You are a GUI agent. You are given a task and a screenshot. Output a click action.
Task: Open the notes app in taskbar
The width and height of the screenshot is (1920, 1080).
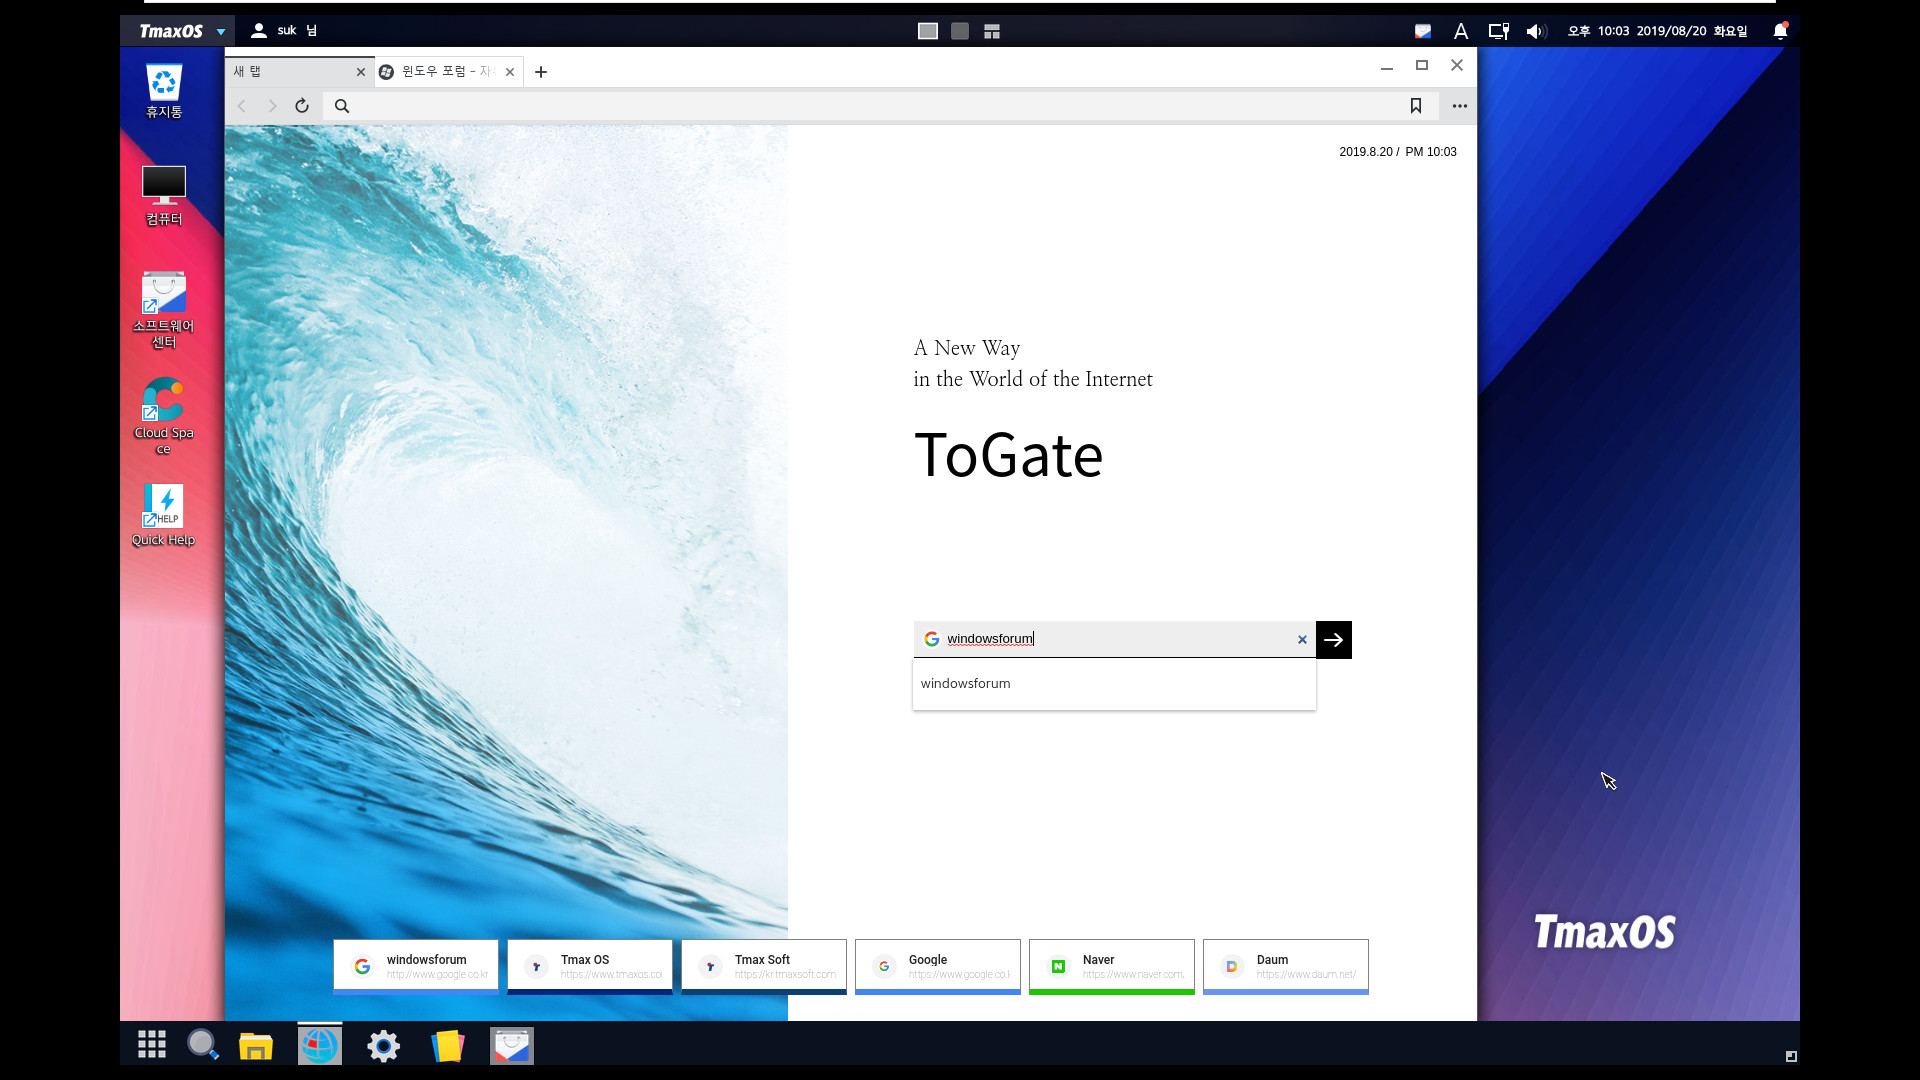[x=448, y=1046]
